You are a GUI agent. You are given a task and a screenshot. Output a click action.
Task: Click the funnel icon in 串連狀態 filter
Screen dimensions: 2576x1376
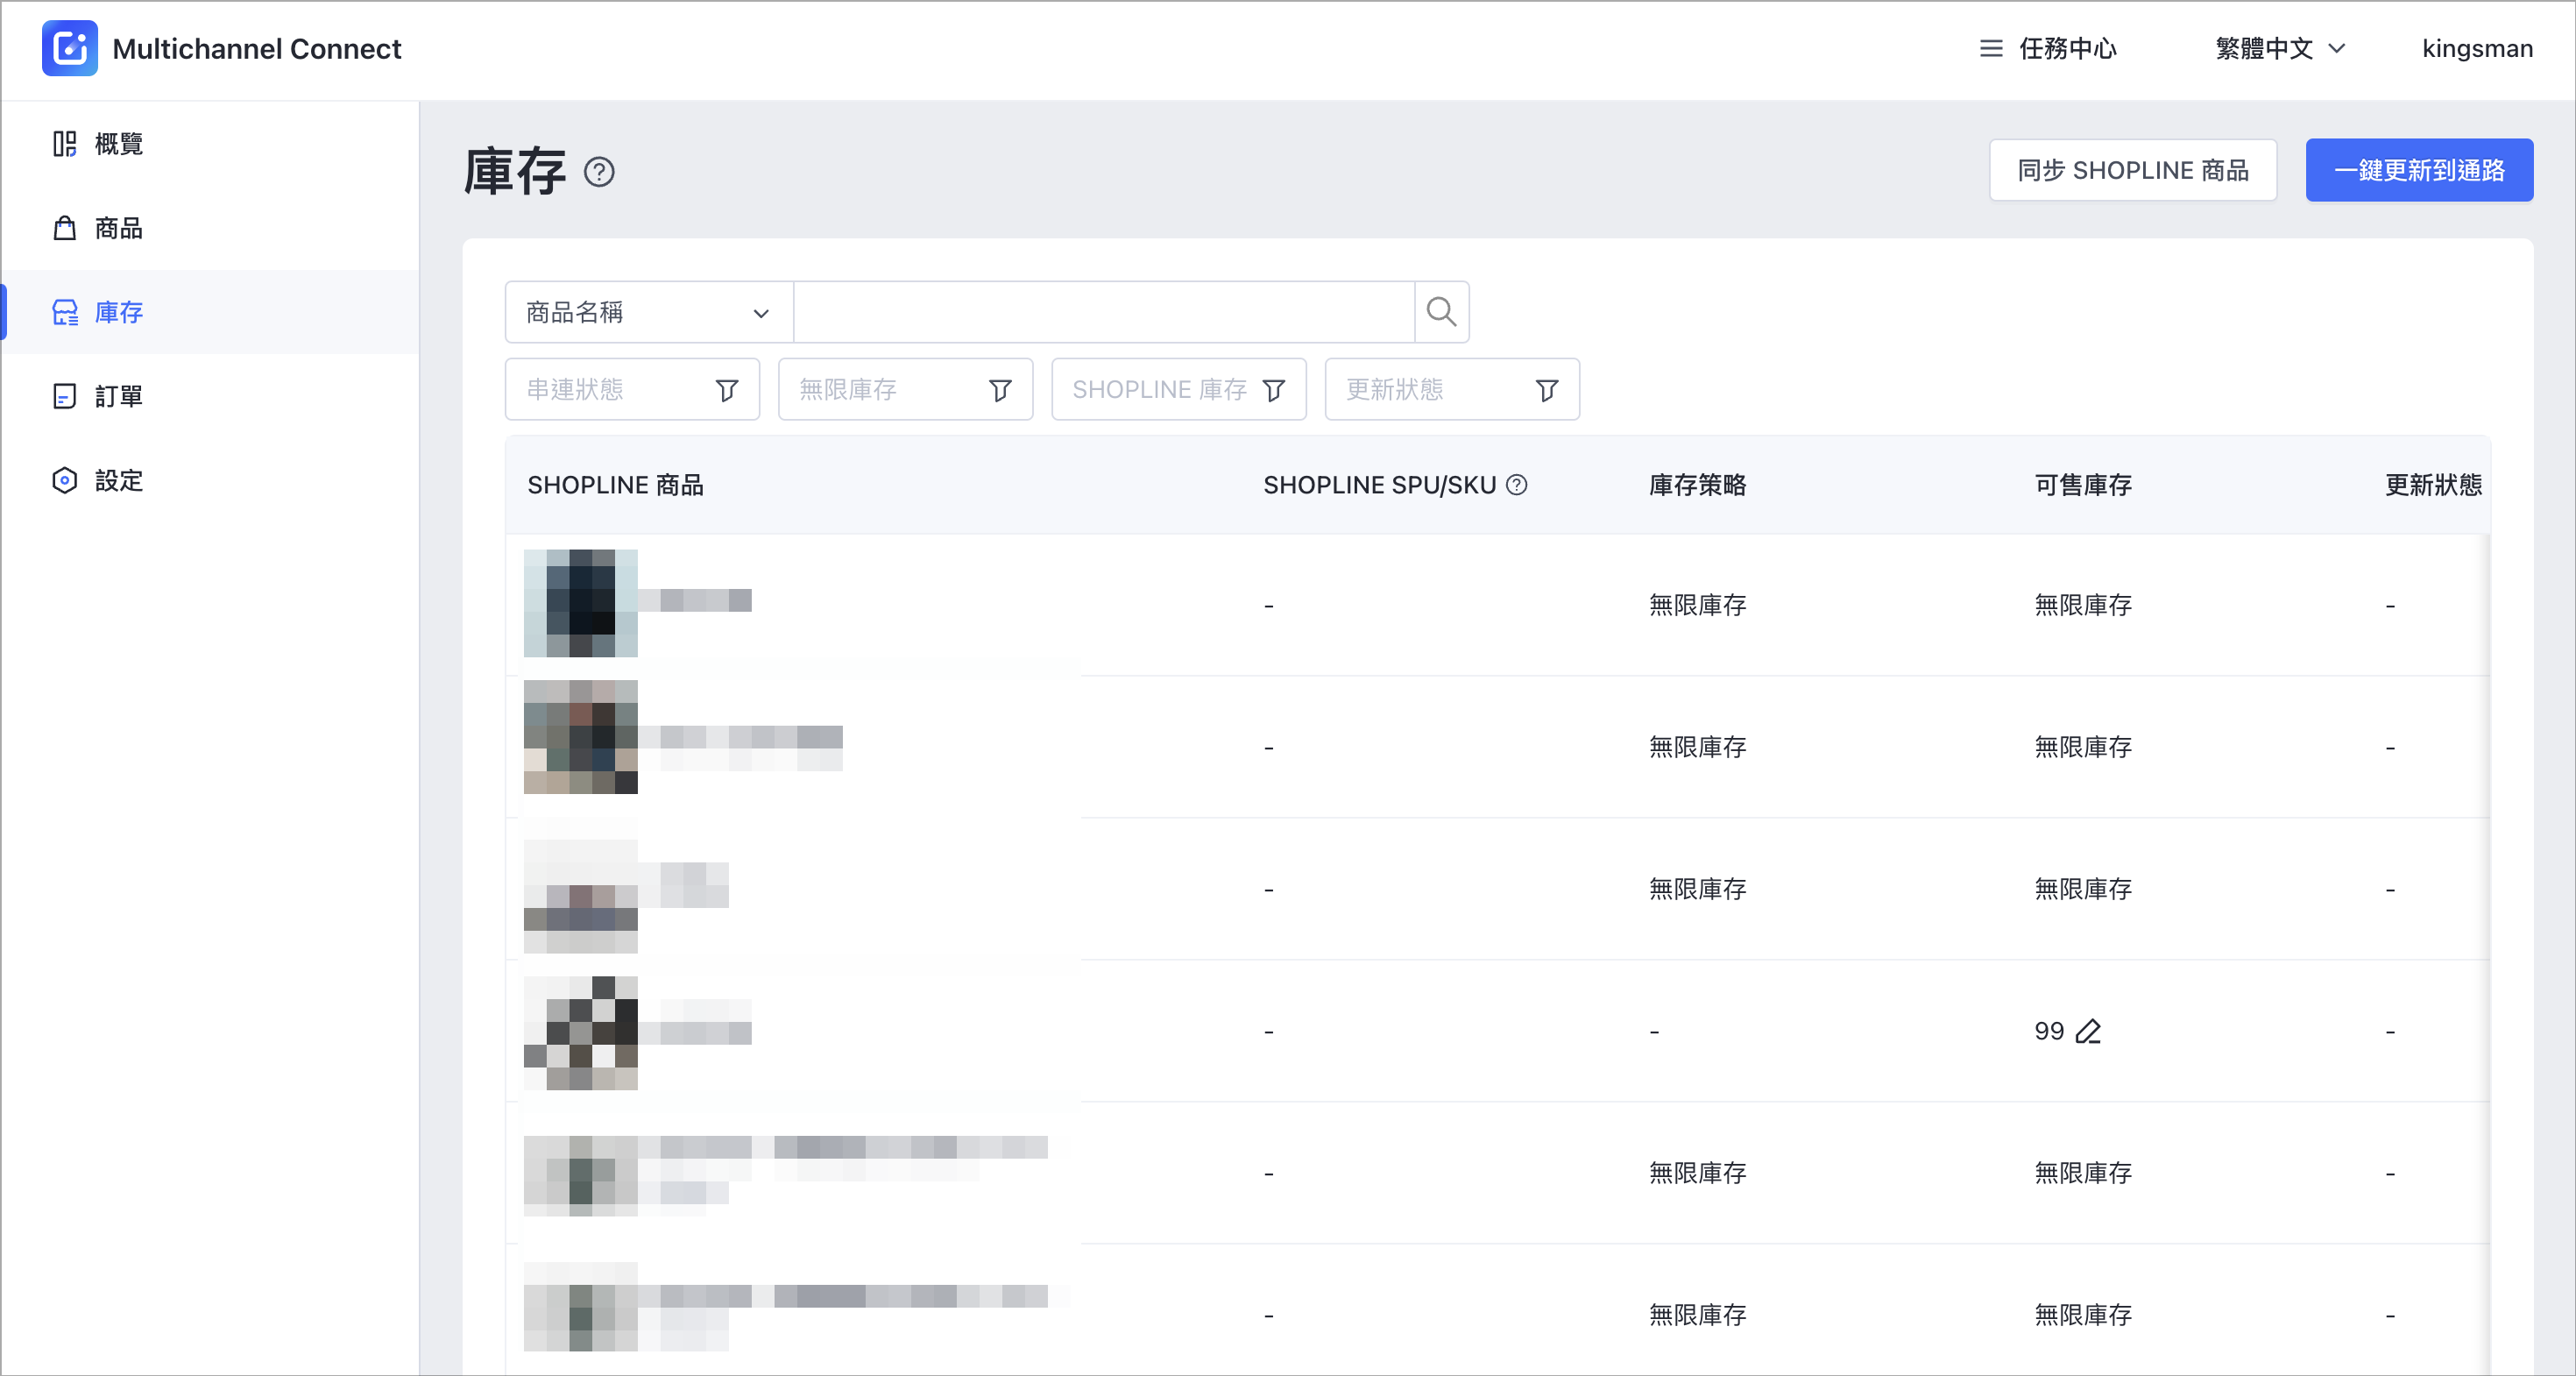coord(727,390)
